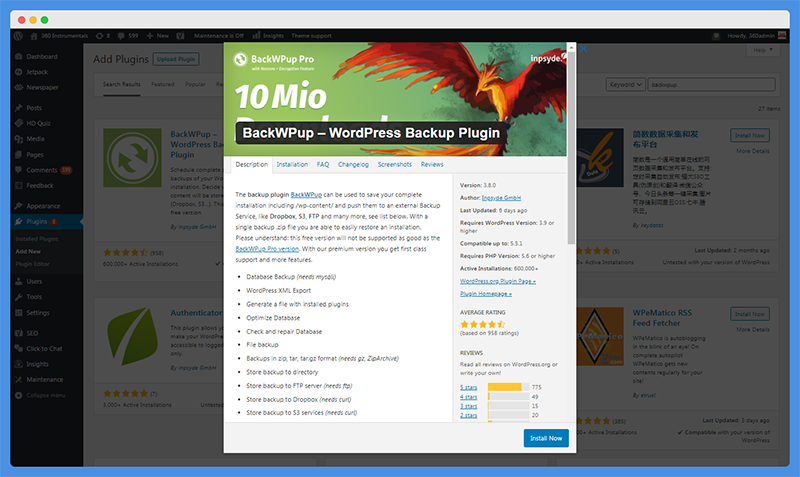Open Installed Plugins submenu item

[x=37, y=239]
